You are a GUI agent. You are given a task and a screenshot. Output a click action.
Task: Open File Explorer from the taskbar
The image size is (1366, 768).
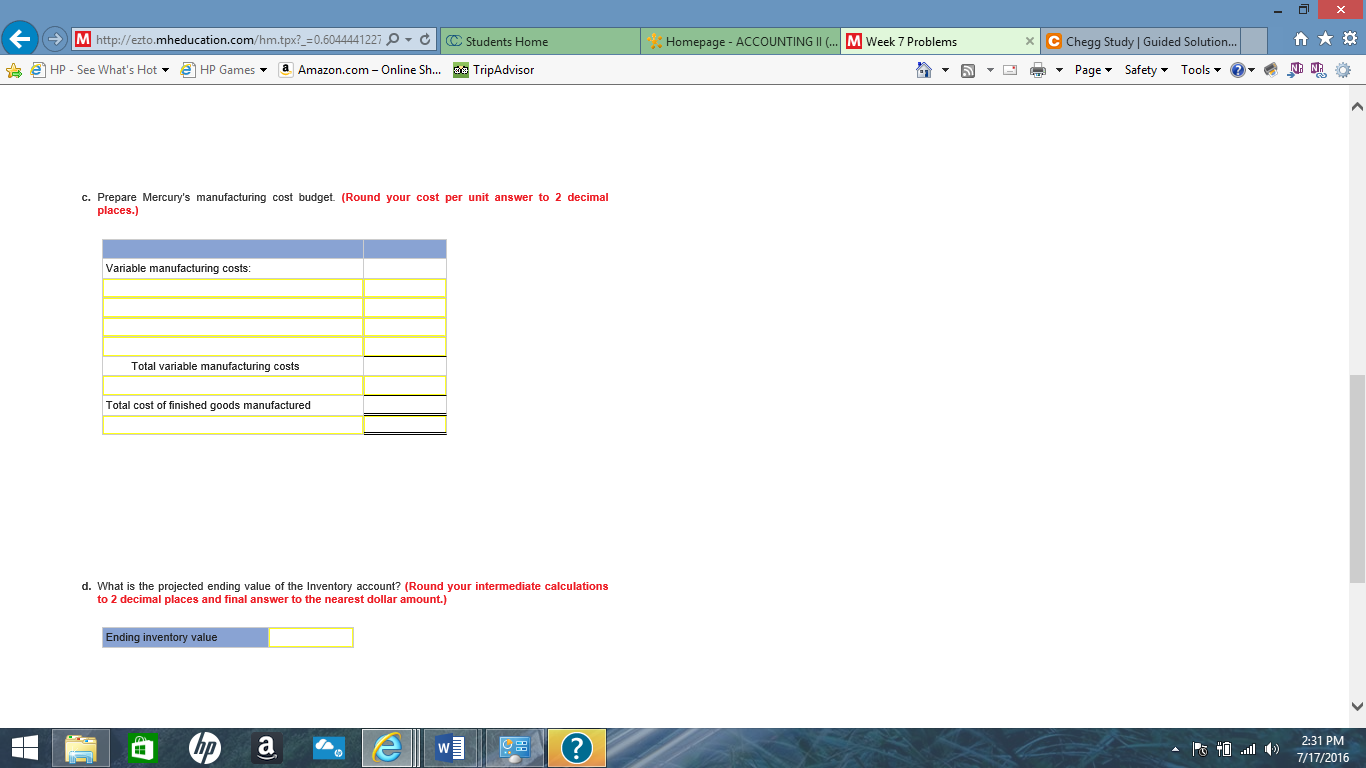[x=80, y=747]
